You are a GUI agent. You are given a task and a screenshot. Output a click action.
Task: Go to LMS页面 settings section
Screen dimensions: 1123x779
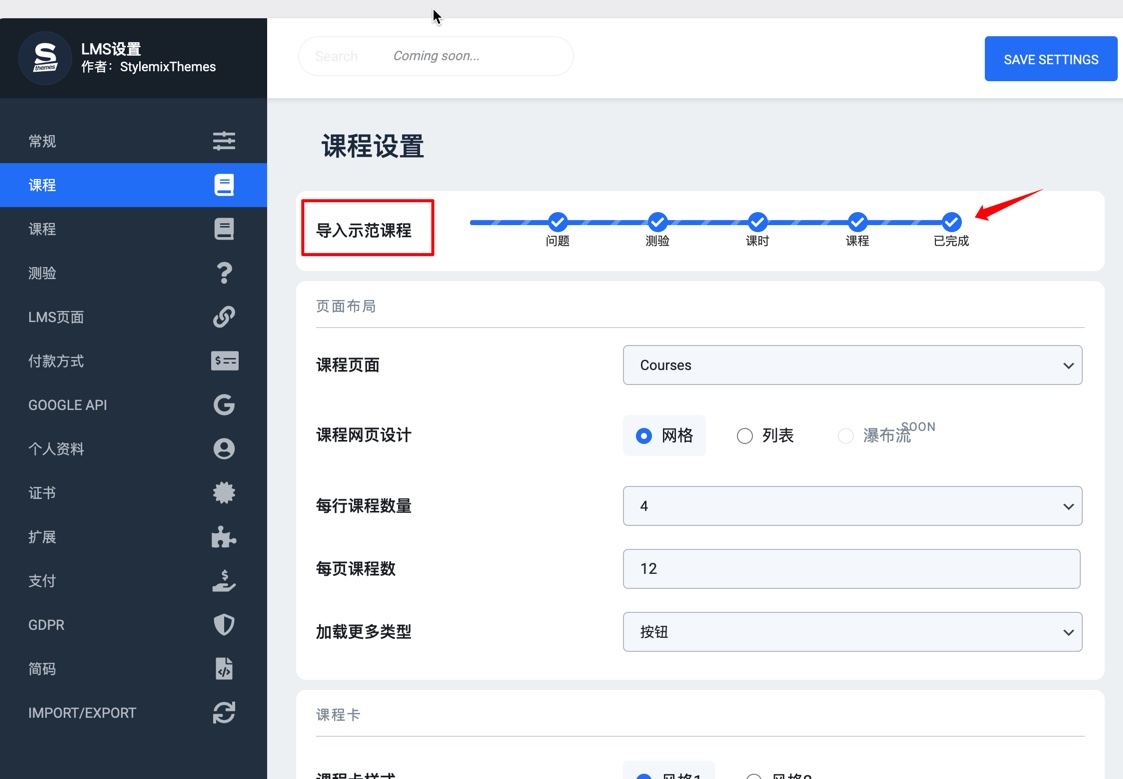[x=133, y=316]
